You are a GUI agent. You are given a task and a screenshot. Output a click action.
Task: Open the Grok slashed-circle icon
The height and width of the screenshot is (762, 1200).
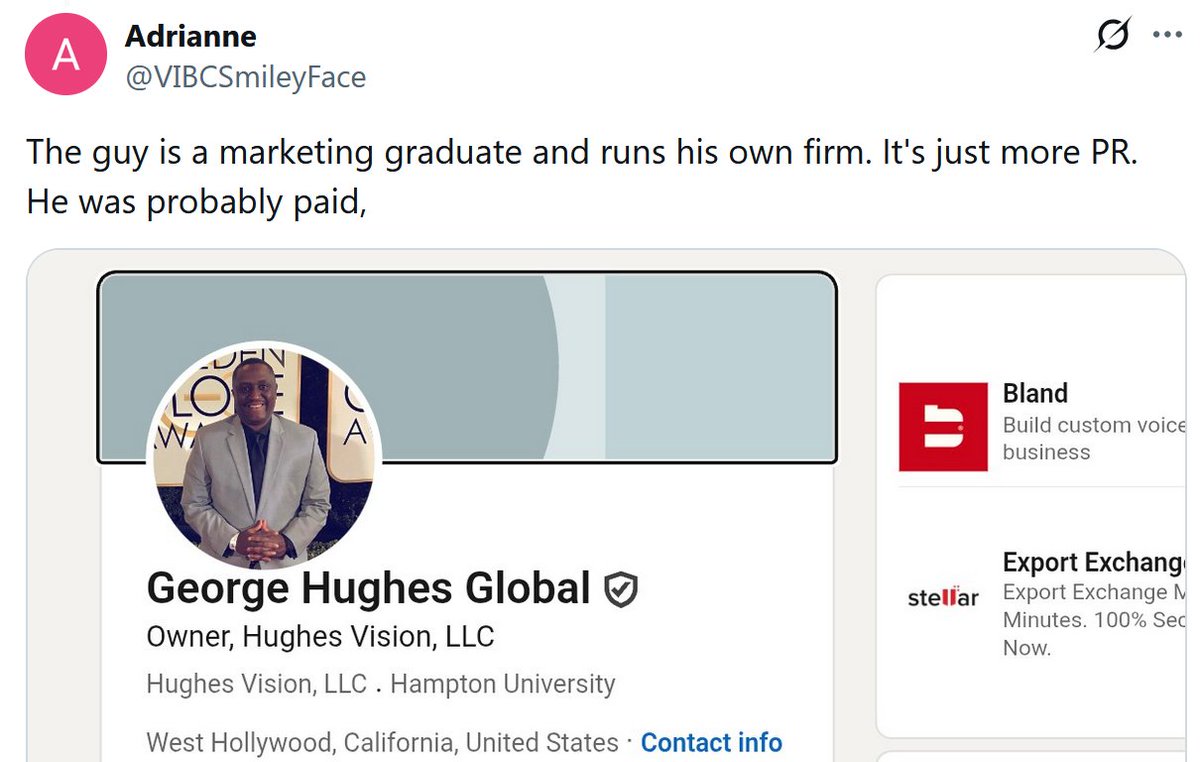coord(1114,35)
